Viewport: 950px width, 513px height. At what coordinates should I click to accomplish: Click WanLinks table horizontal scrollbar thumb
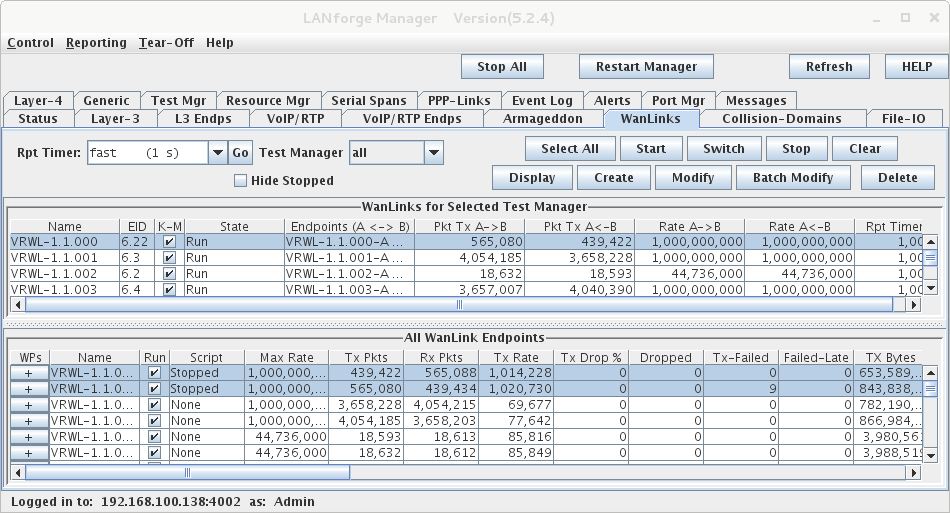[x=459, y=305]
